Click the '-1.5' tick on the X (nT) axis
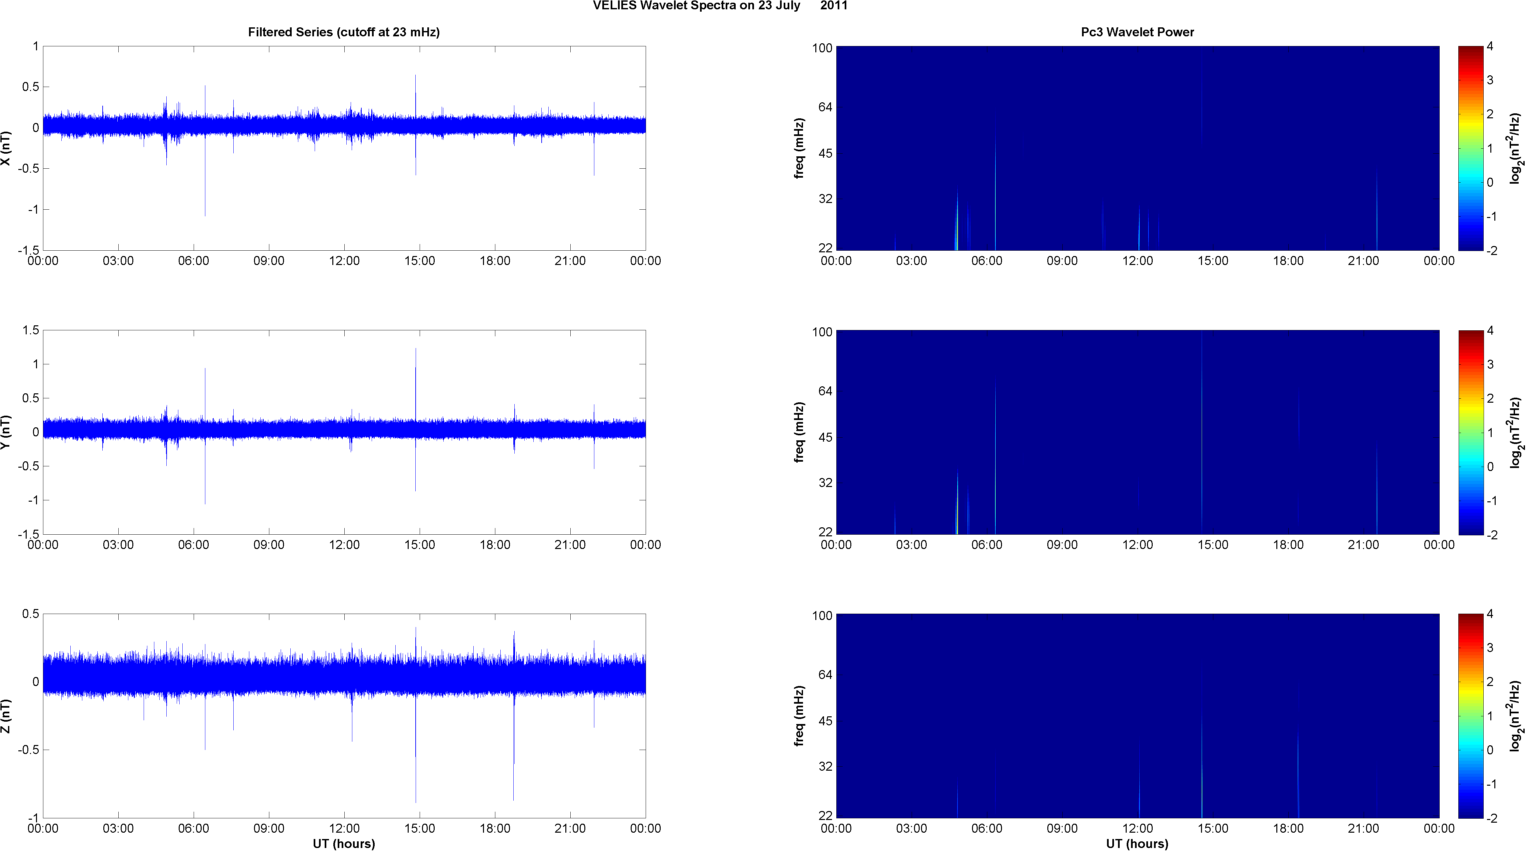 (x=28, y=251)
